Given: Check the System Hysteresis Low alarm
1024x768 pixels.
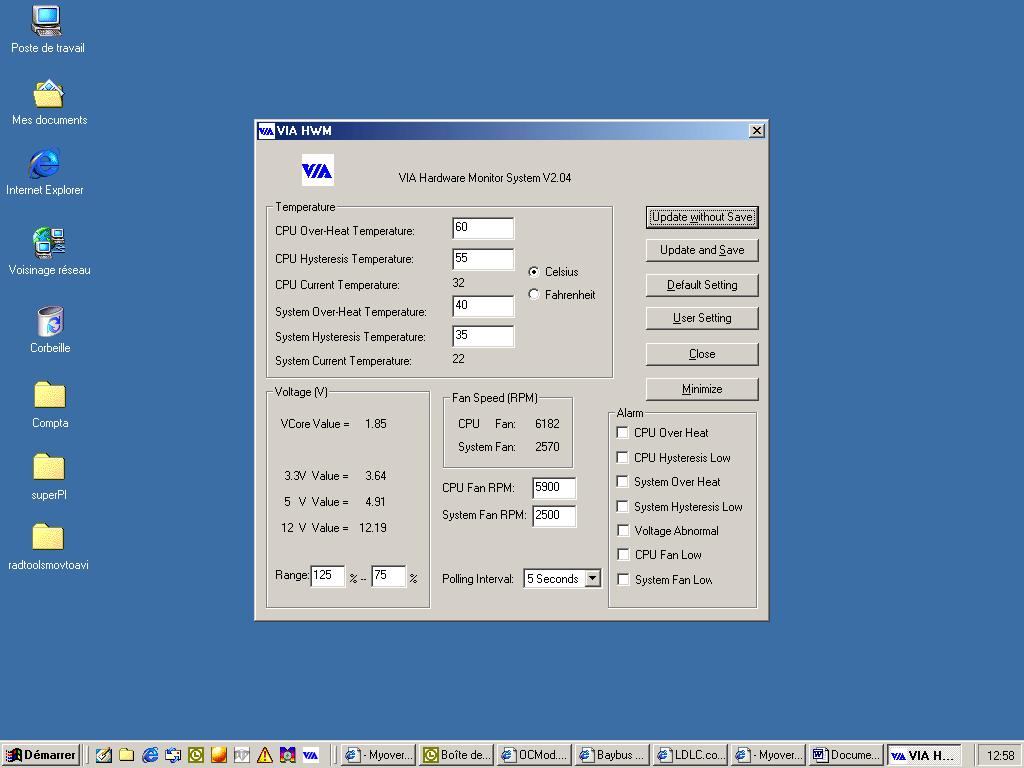Looking at the screenshot, I should [623, 506].
